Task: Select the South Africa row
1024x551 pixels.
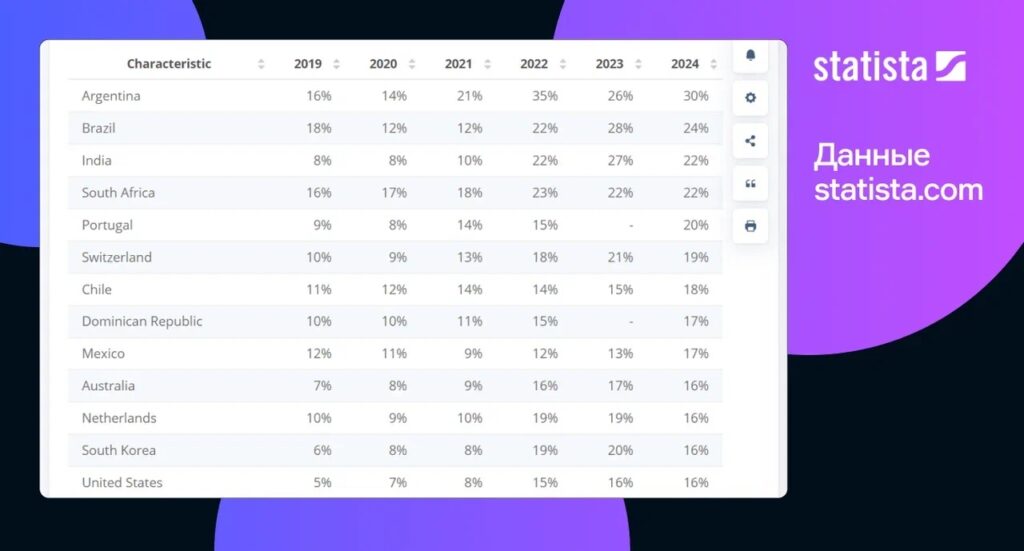Action: (395, 193)
